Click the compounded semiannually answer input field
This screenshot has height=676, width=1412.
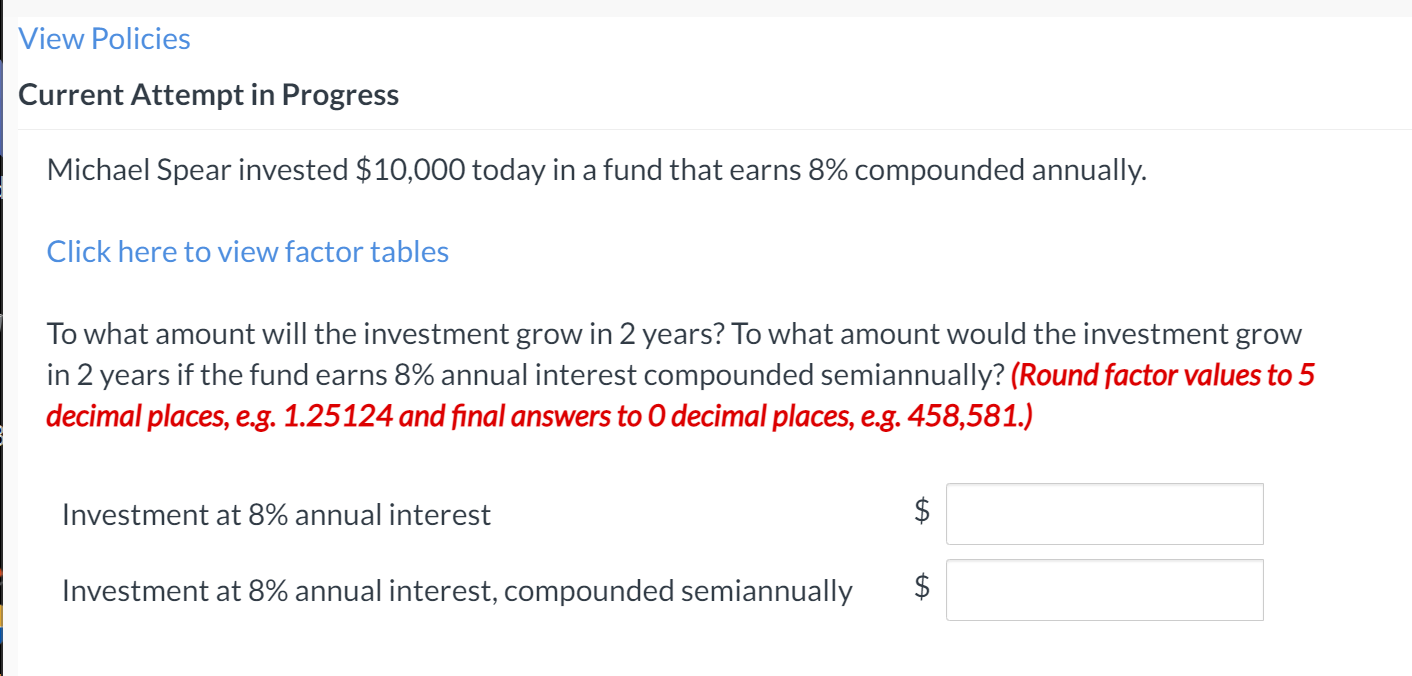[1103, 589]
